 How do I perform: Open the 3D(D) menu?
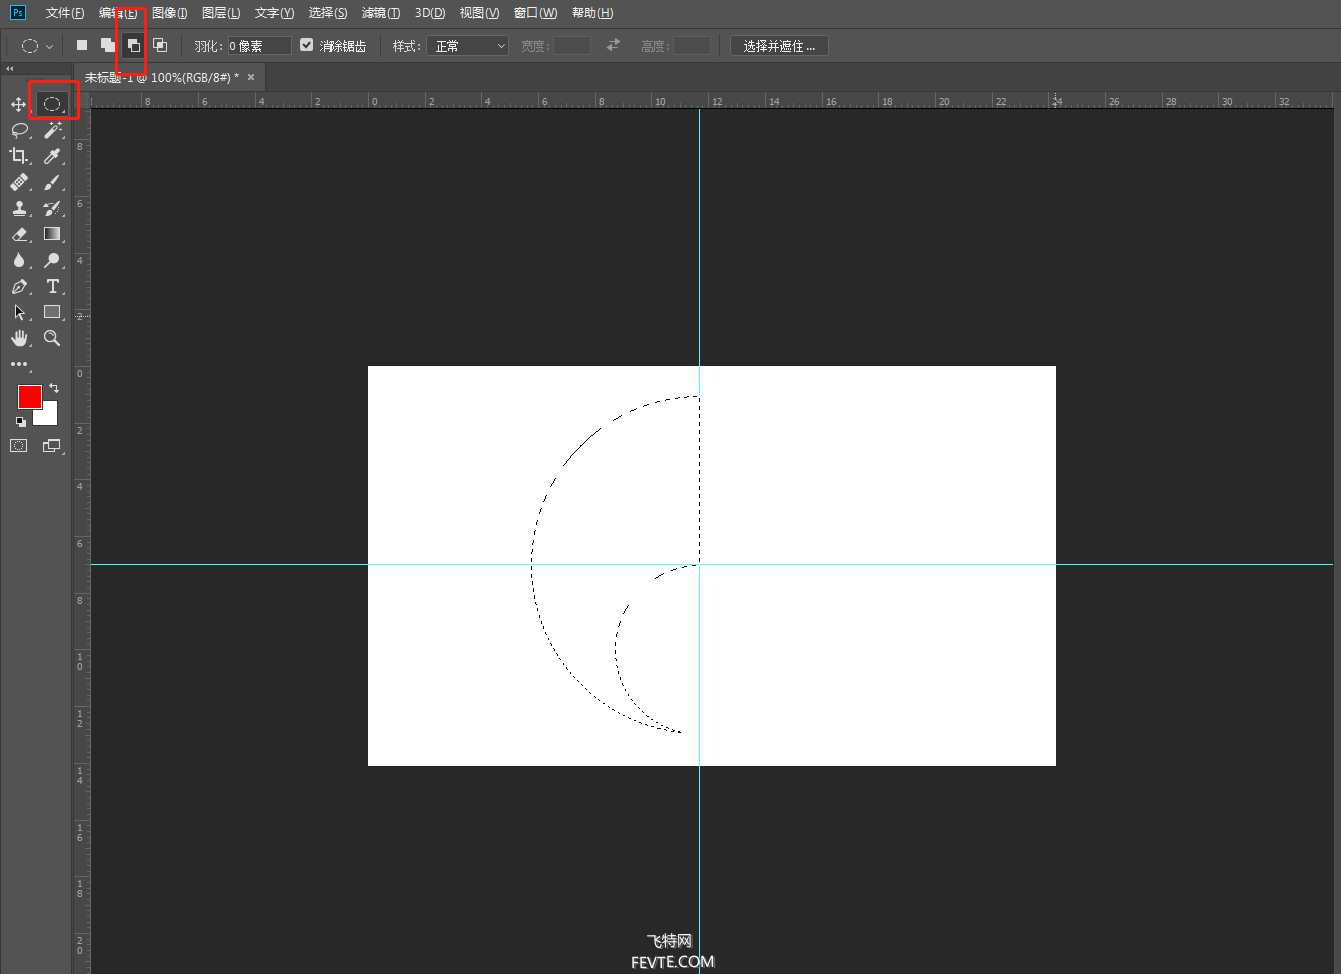coord(430,13)
